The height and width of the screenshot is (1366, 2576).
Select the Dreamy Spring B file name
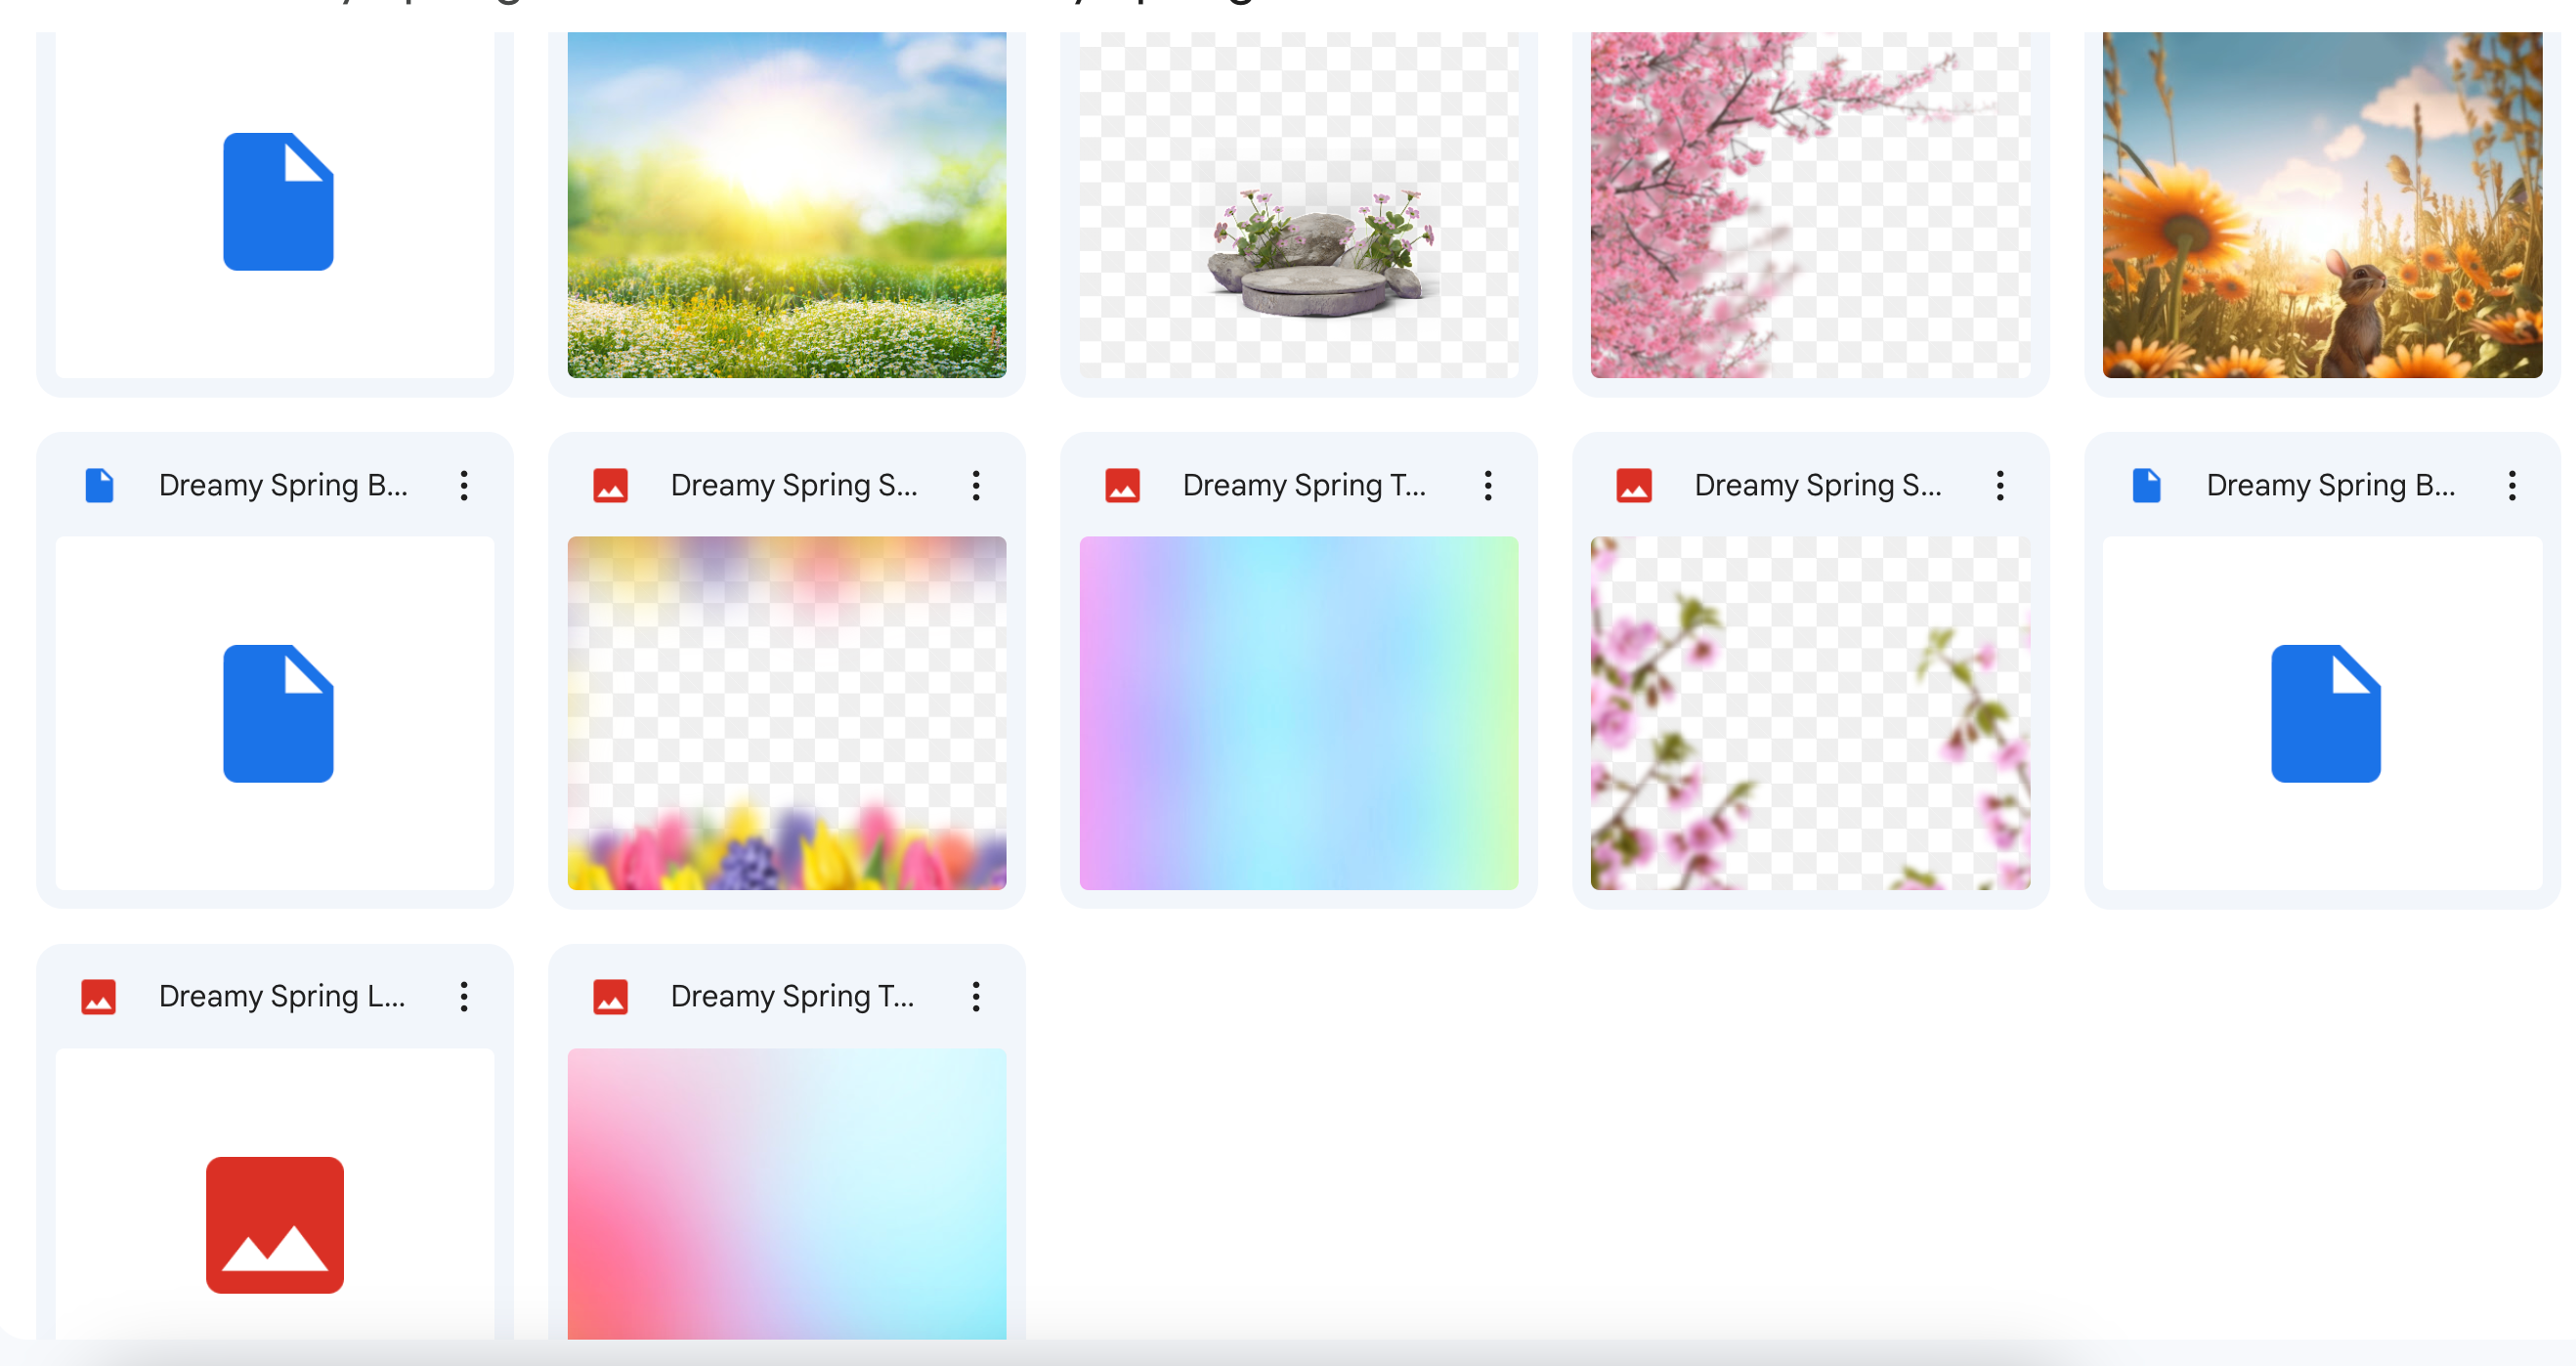tap(283, 485)
